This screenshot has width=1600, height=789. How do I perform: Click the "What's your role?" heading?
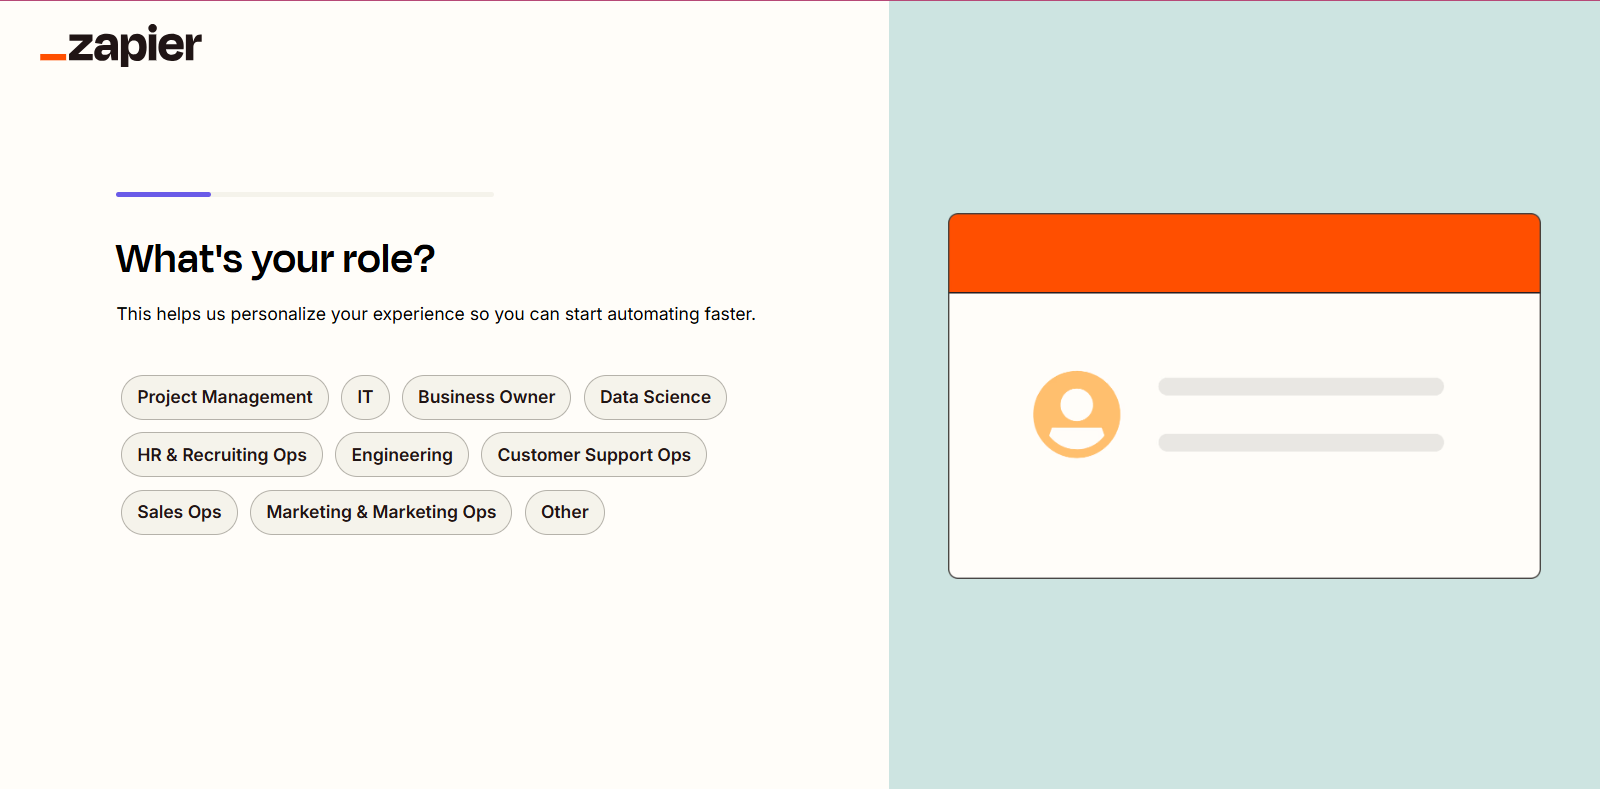[275, 259]
